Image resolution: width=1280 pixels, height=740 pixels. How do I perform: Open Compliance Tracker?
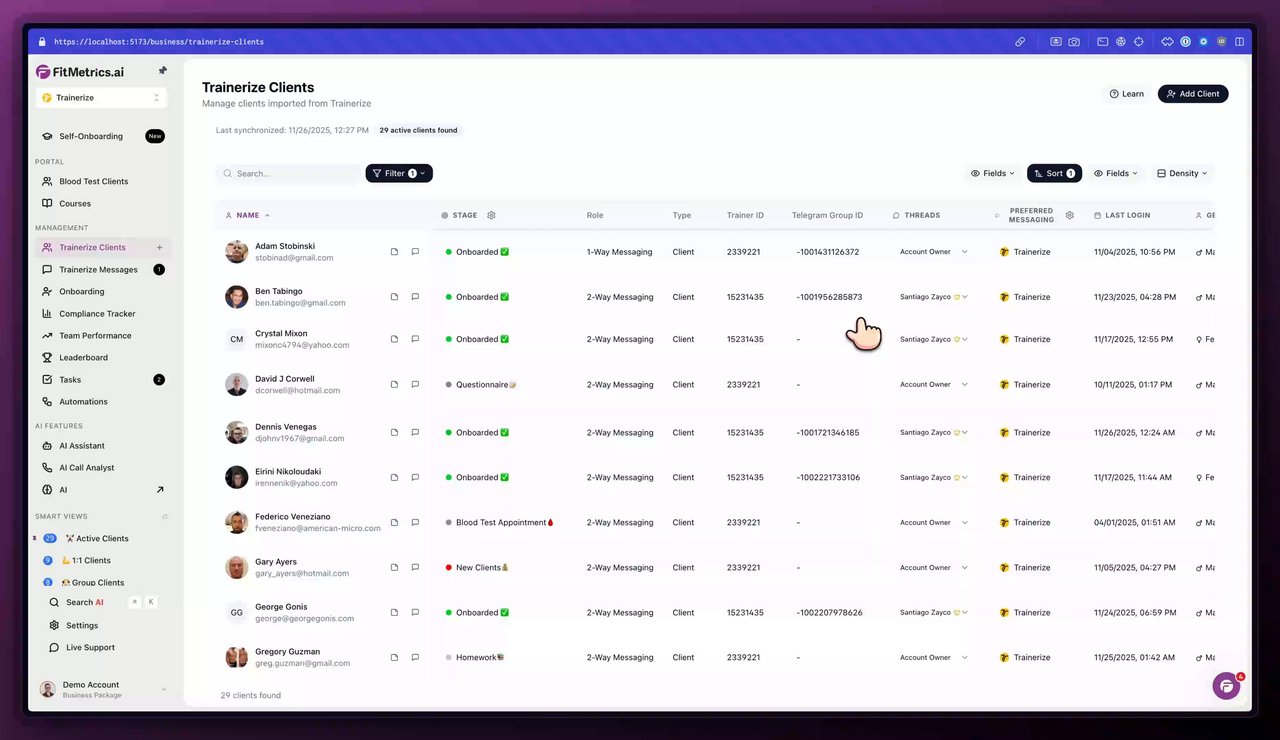97,313
